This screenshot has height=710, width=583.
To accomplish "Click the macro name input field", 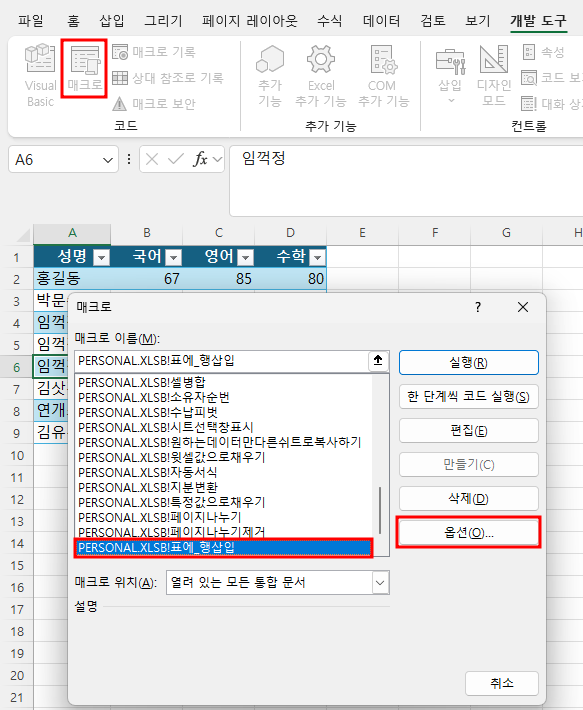I will tap(222, 361).
